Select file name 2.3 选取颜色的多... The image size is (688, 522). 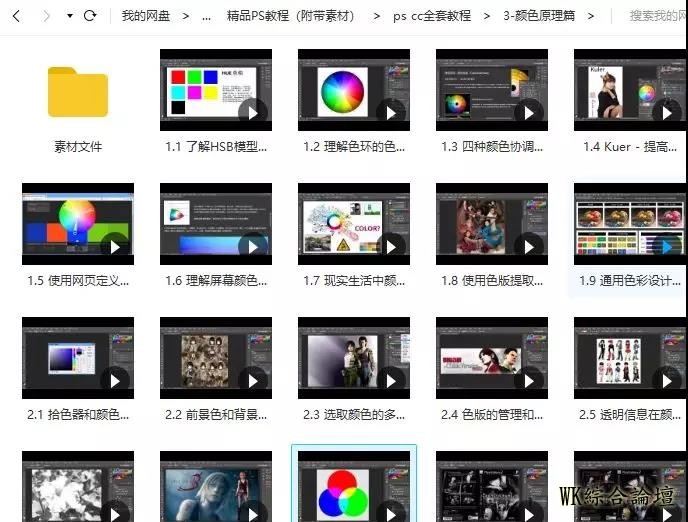[x=354, y=414]
